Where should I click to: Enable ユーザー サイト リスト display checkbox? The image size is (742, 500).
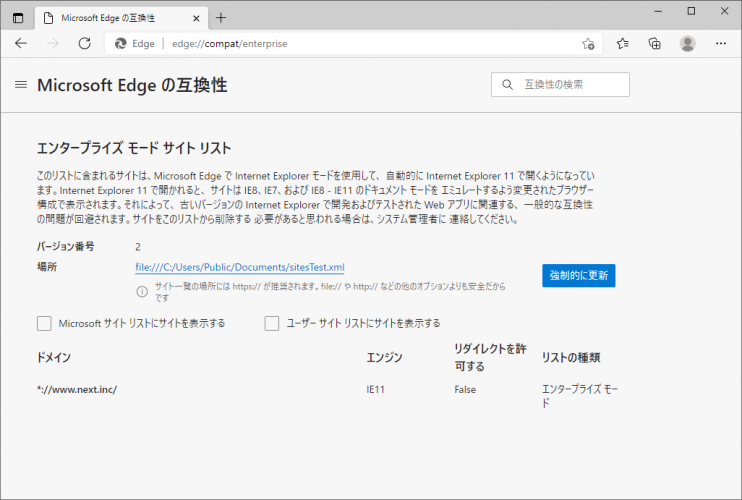click(x=272, y=324)
